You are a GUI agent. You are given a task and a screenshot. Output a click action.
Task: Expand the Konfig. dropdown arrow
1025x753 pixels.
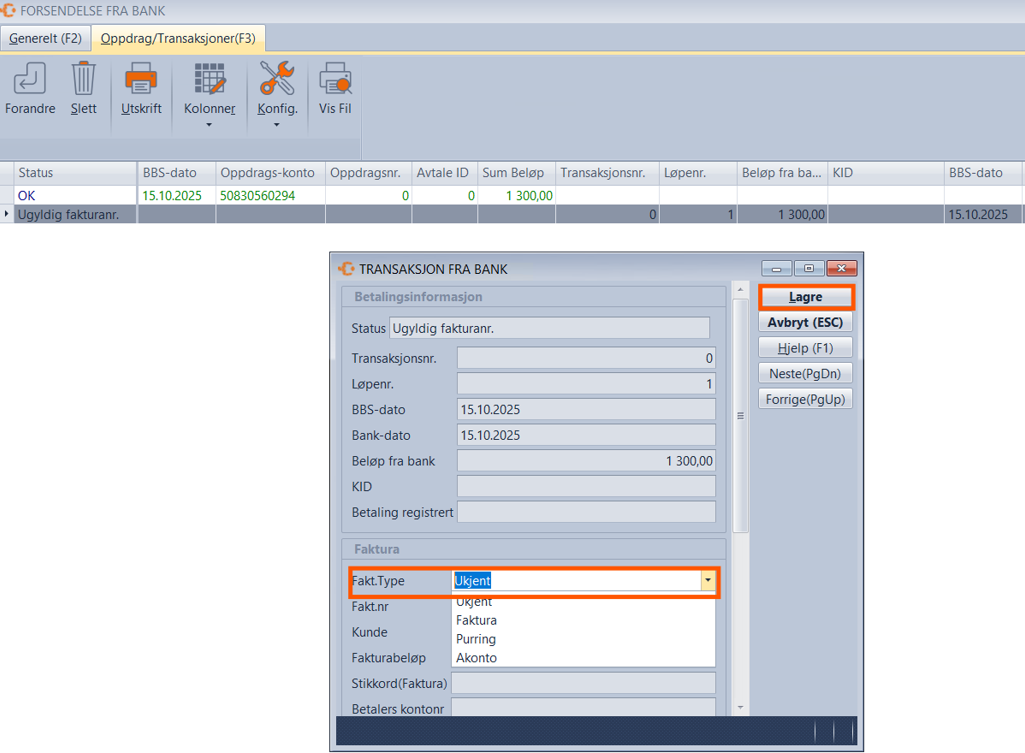(x=277, y=125)
